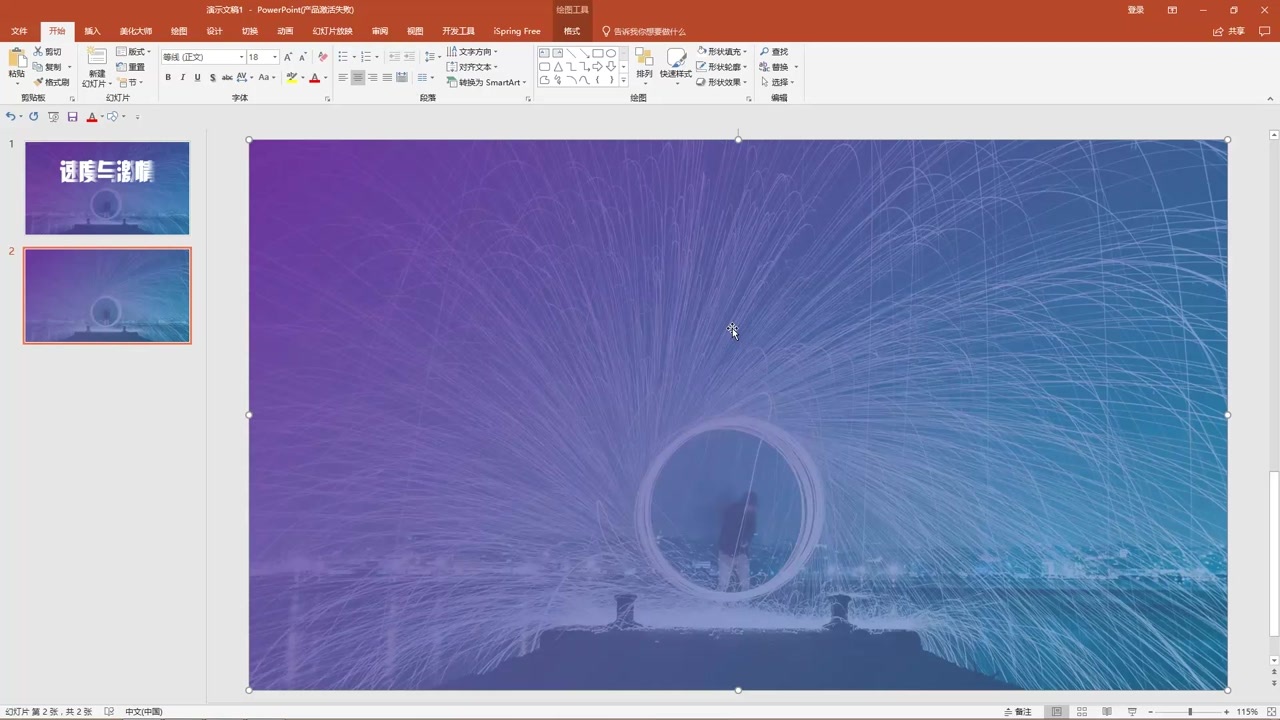
Task: Click the Reset (重置) slide button
Action: tap(131, 67)
